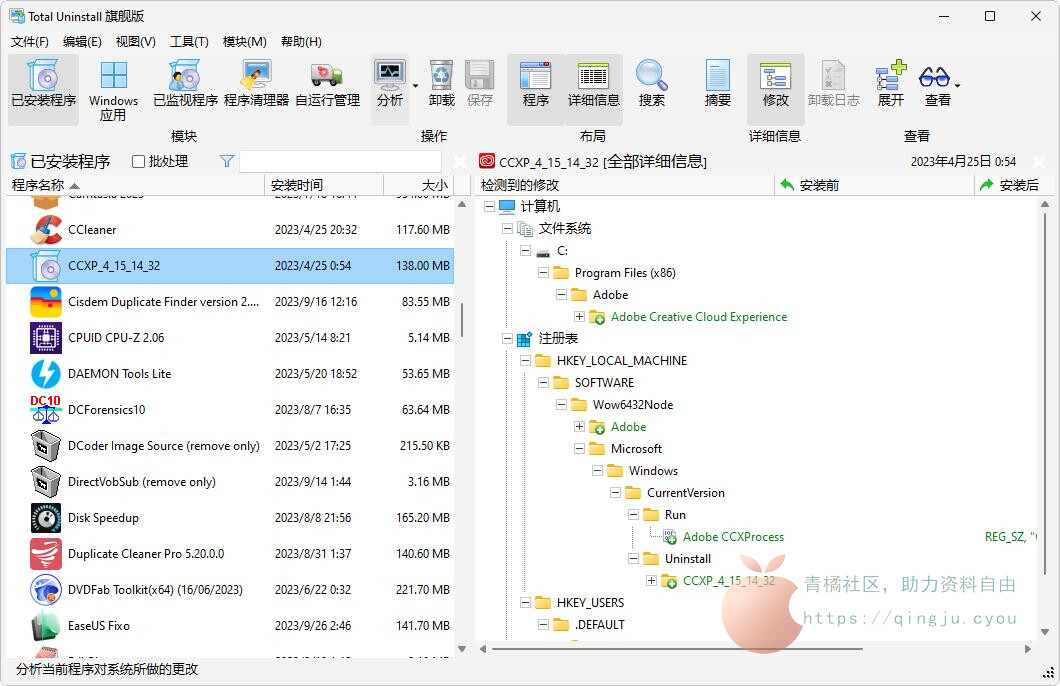Select CPUID CPU-Z 2.06 entry
Screen dimensions: 1060x686
tap(230, 338)
